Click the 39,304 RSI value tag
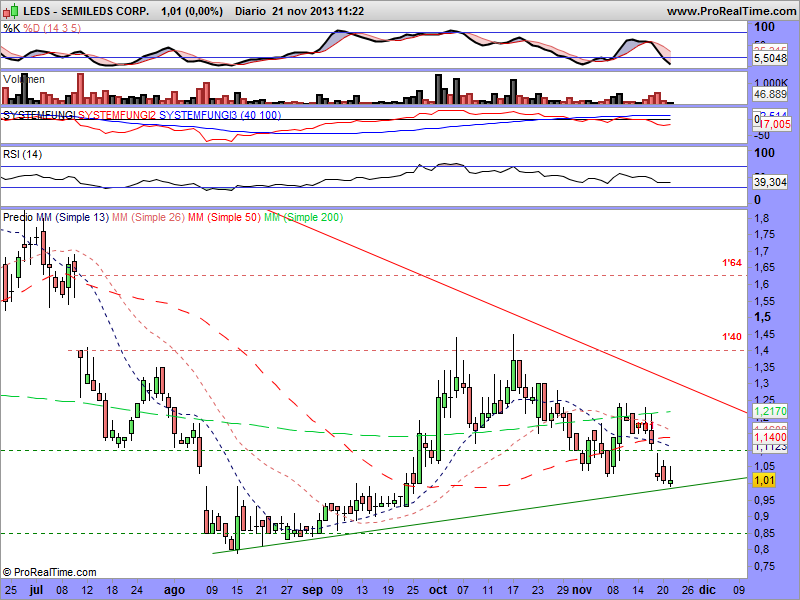 tap(770, 182)
